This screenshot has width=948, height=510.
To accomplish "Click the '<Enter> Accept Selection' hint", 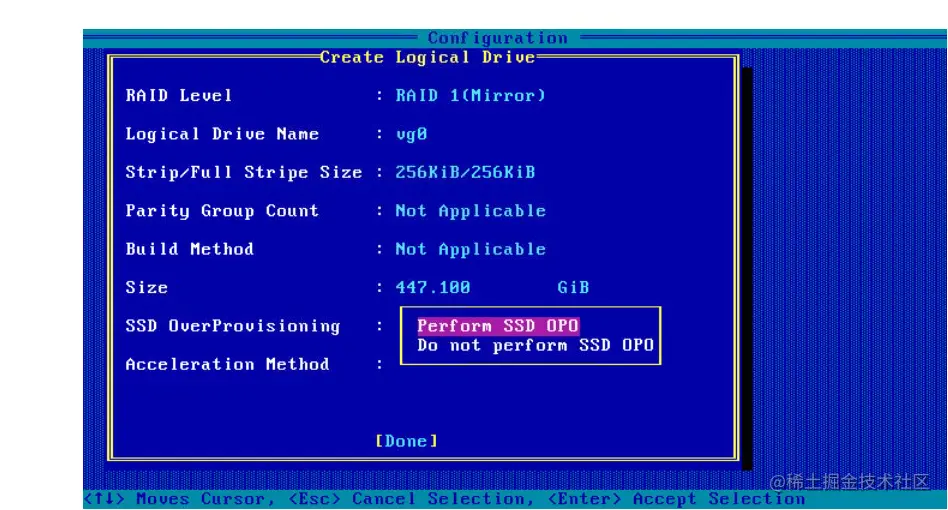I will (676, 499).
